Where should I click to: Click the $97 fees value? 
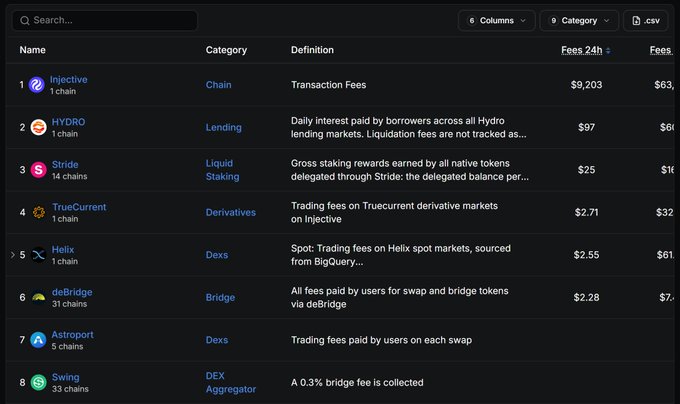point(586,127)
